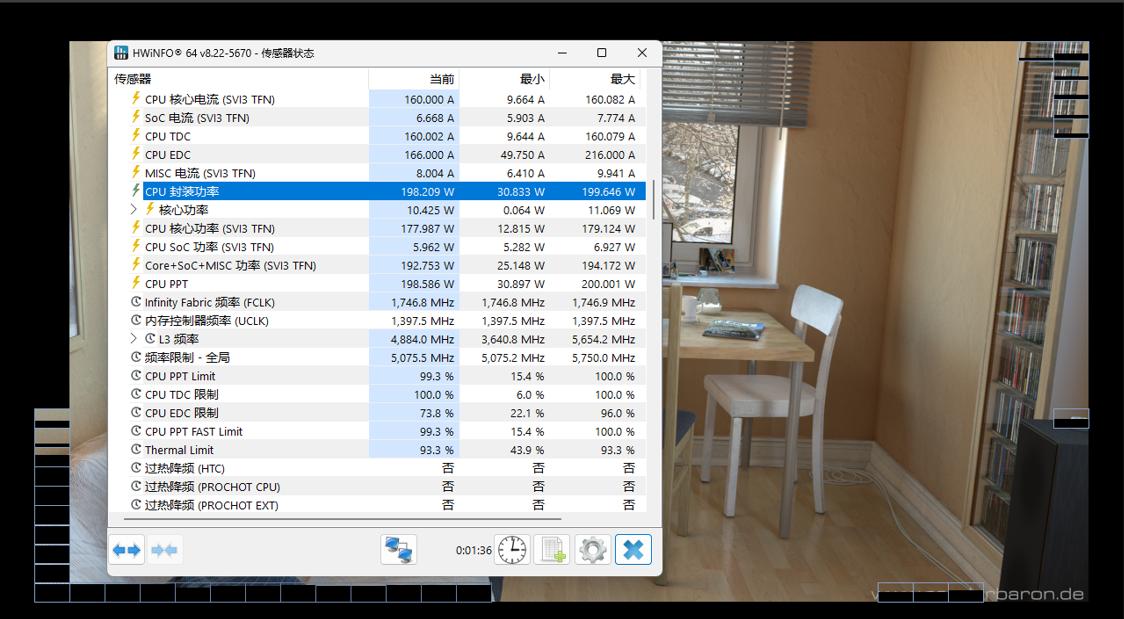Click clock icon of 频率限制 - 全局 row
Screen dimensions: 1124x619
tap(136, 357)
